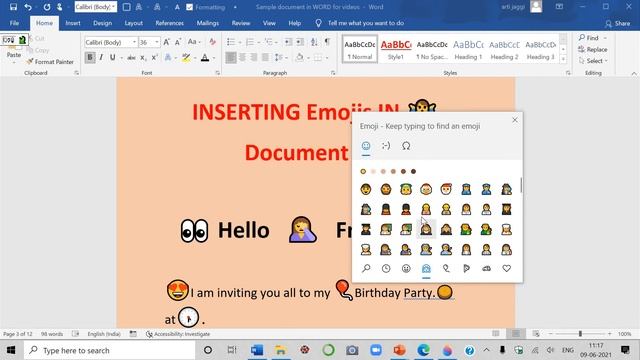Justify the paragraph text
The height and width of the screenshot is (360, 640).
265,58
